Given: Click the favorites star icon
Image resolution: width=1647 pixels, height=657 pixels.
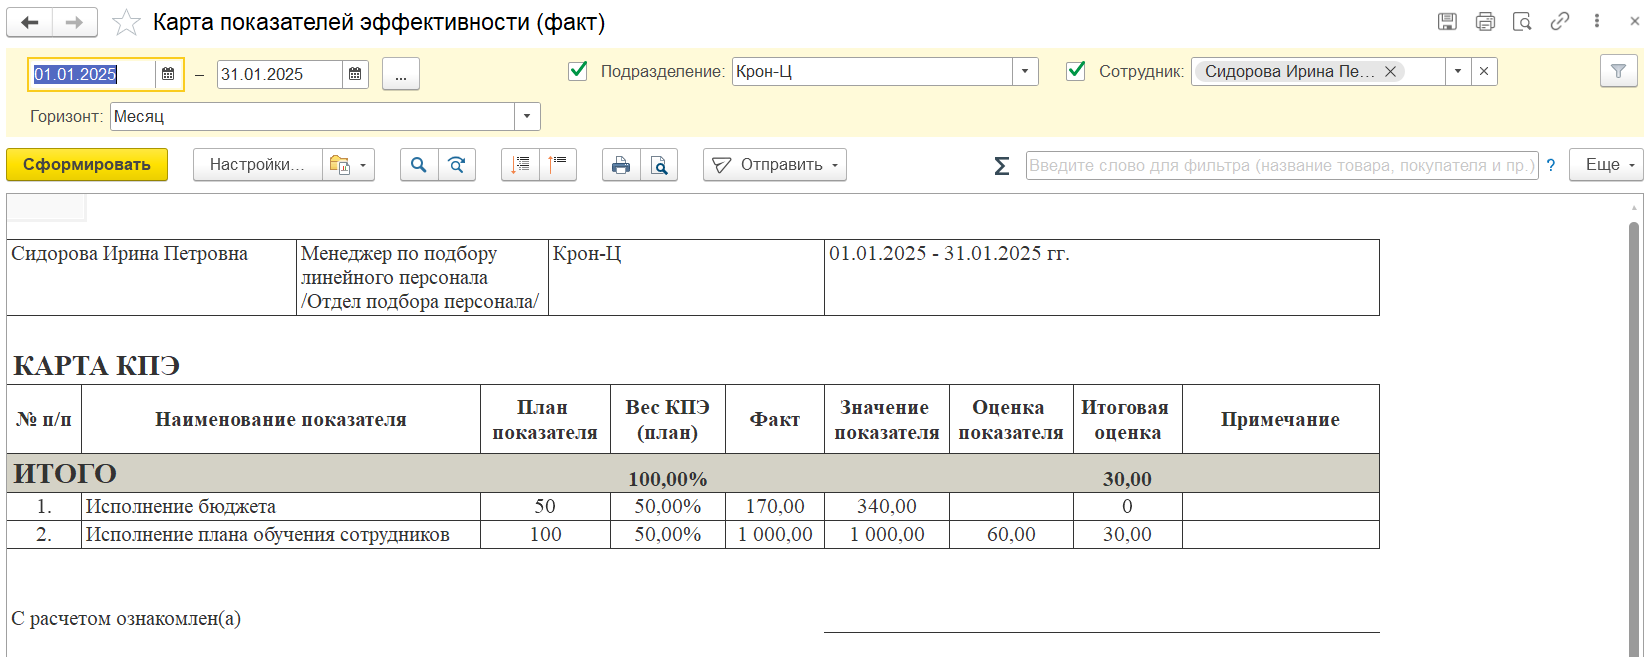Looking at the screenshot, I should 126,22.
